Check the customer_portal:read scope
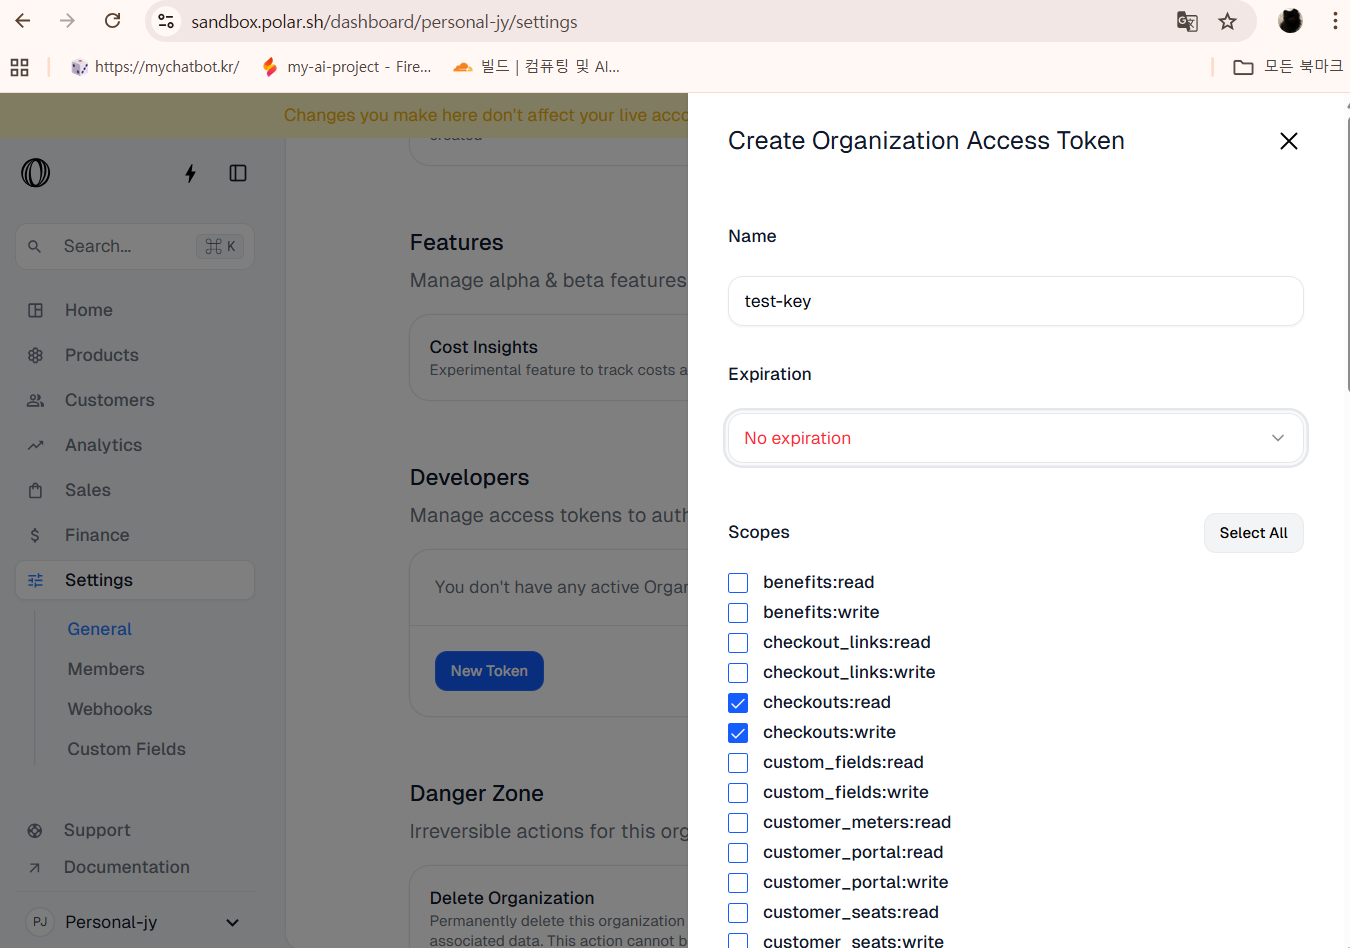This screenshot has width=1350, height=948. [738, 853]
